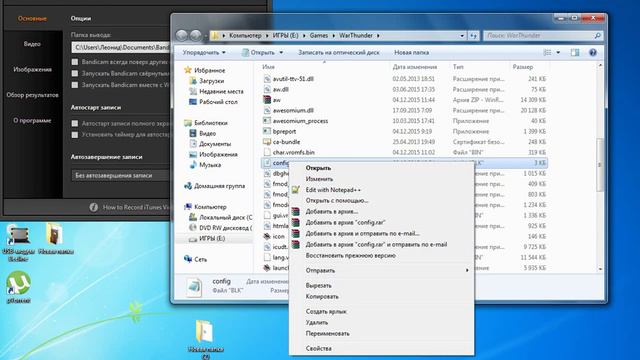The width and height of the screenshot is (640, 360).
Task: Expand the Отправить submenu arrow
Action: click(467, 270)
